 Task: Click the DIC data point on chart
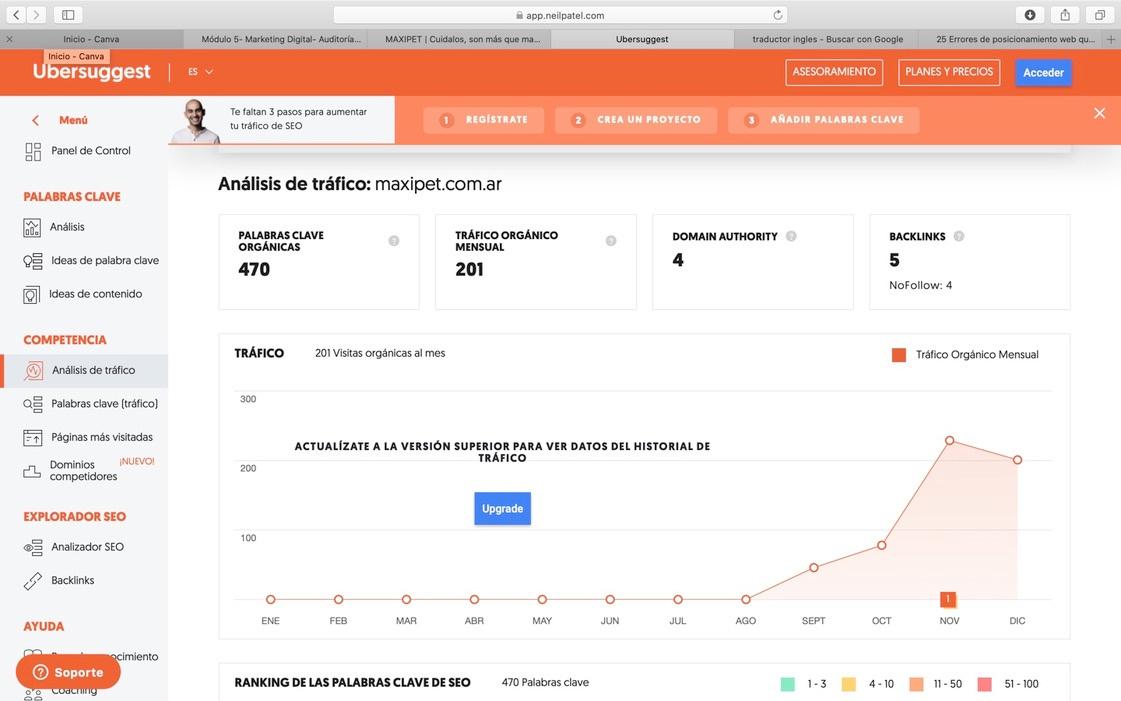pyautogui.click(x=1017, y=460)
